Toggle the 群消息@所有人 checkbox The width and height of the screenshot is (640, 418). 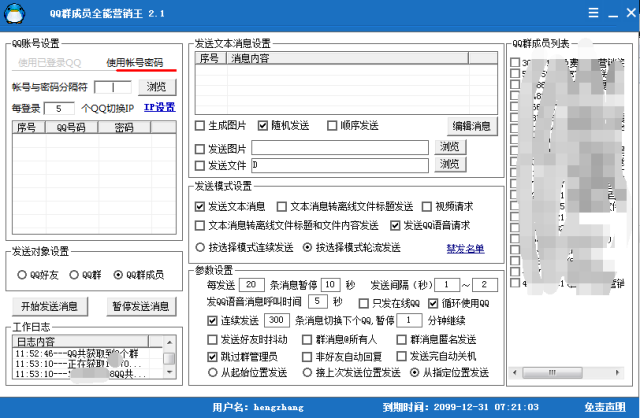[x=307, y=340]
